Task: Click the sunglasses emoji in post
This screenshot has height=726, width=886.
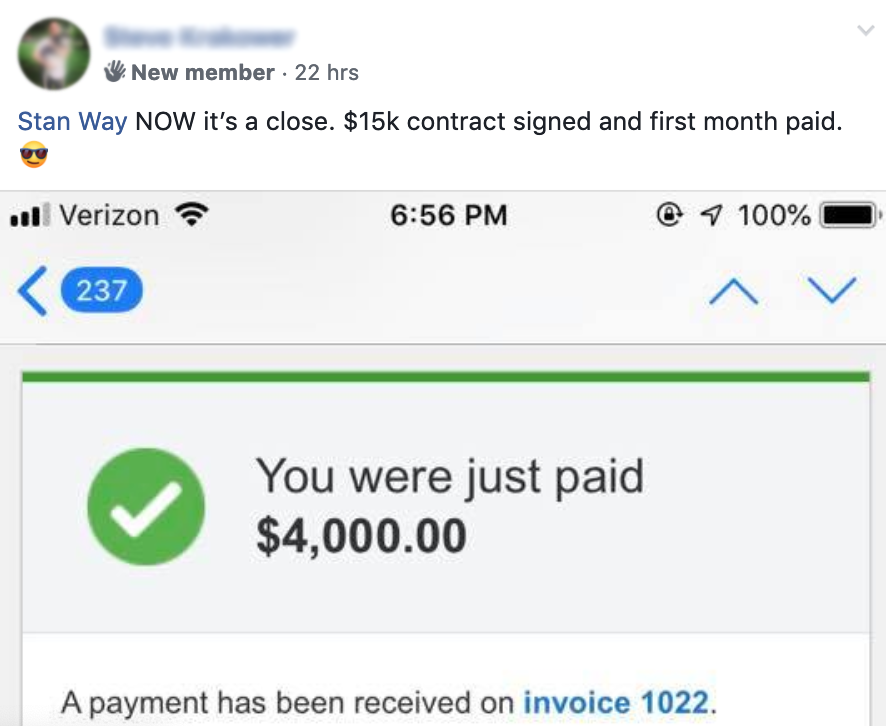Action: pyautogui.click(x=34, y=156)
